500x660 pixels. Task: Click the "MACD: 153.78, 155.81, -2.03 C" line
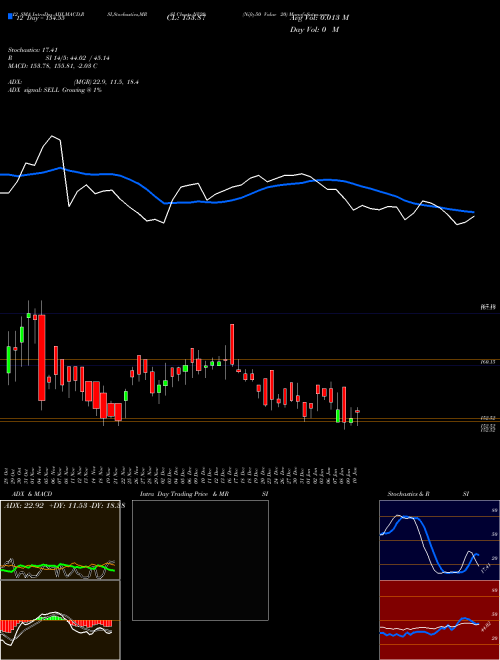(53, 66)
